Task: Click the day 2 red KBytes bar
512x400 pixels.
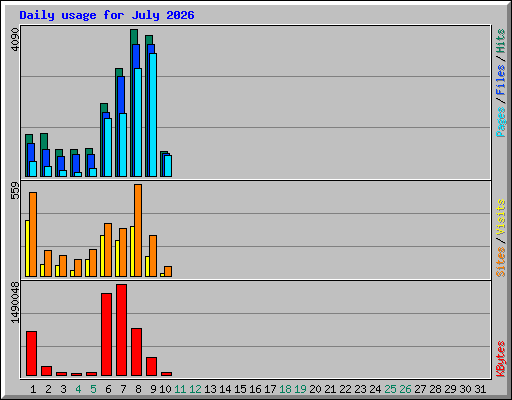Action: pyautogui.click(x=46, y=371)
